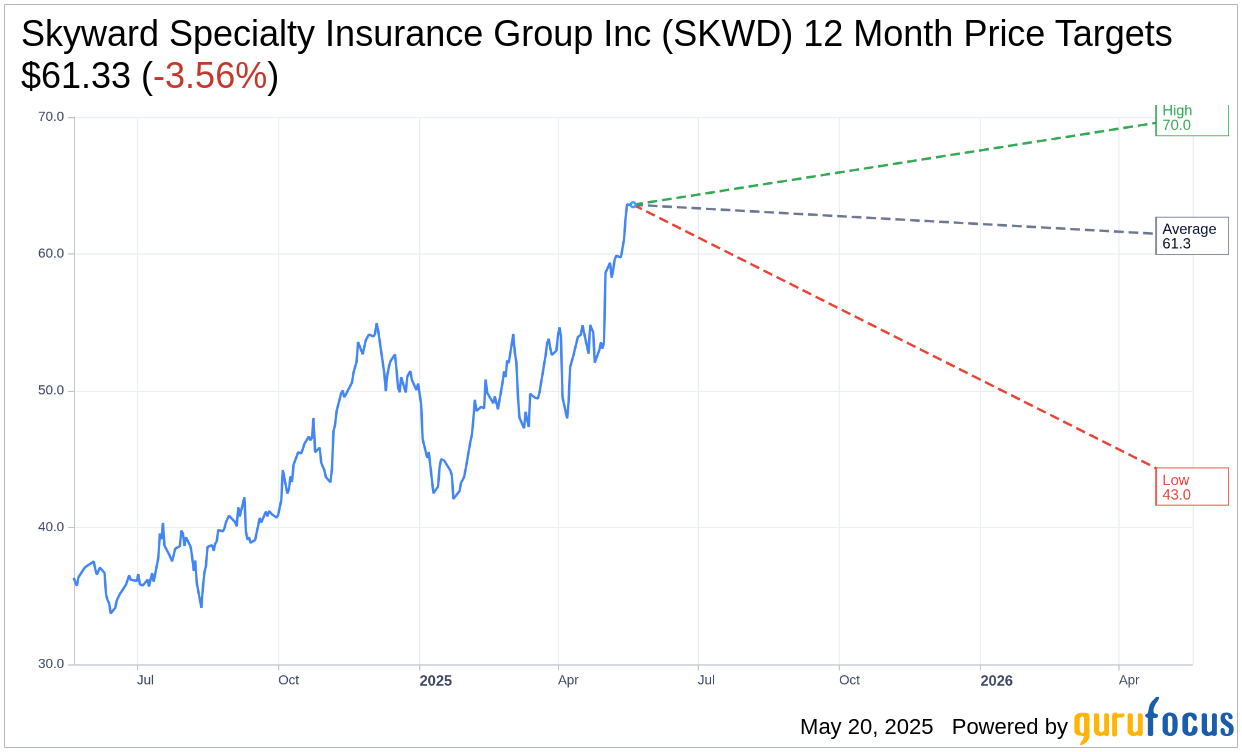The image size is (1242, 752).
Task: Select the chart title with SKWD ticker
Action: pyautogui.click(x=596, y=34)
